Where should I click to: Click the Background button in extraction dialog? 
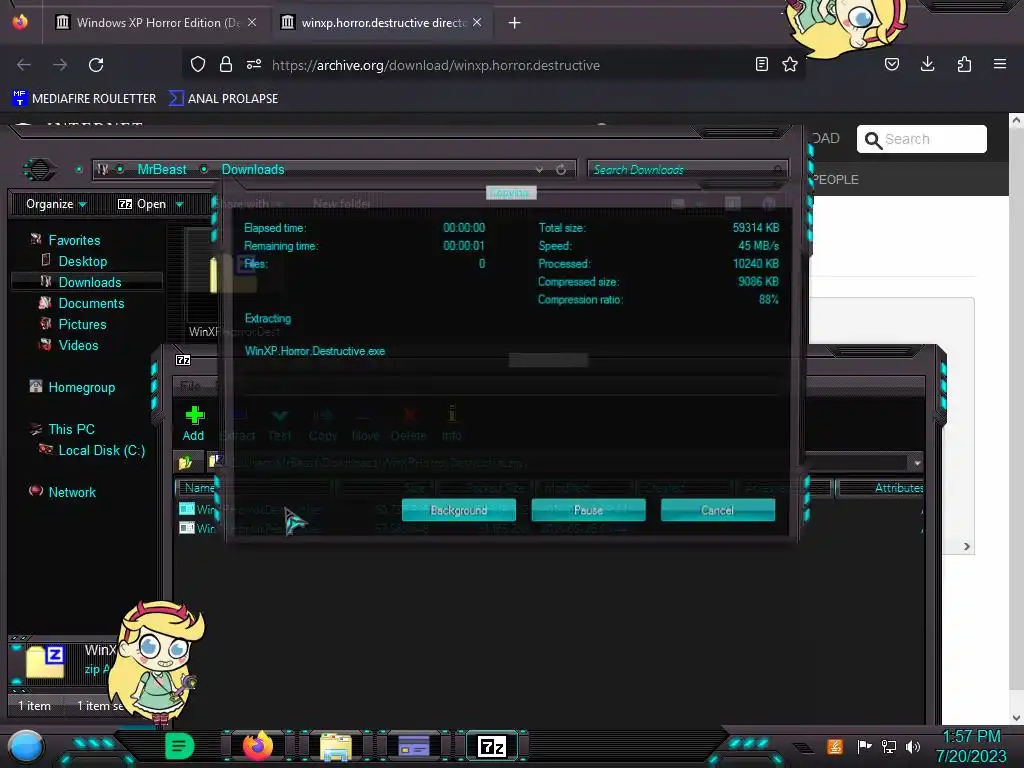click(458, 511)
